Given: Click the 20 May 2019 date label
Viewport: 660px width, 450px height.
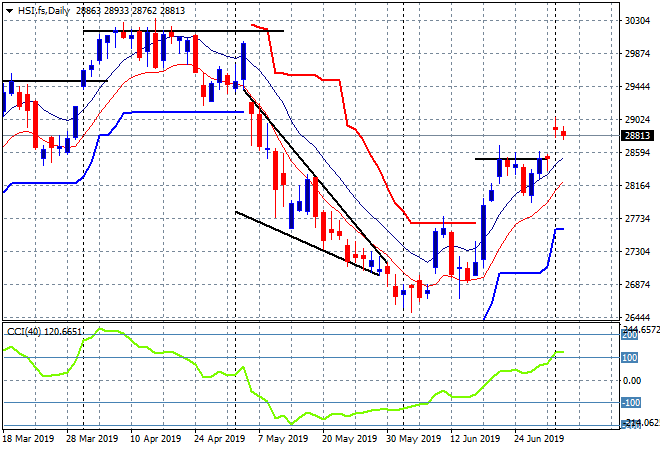Looking at the screenshot, I should [x=349, y=439].
